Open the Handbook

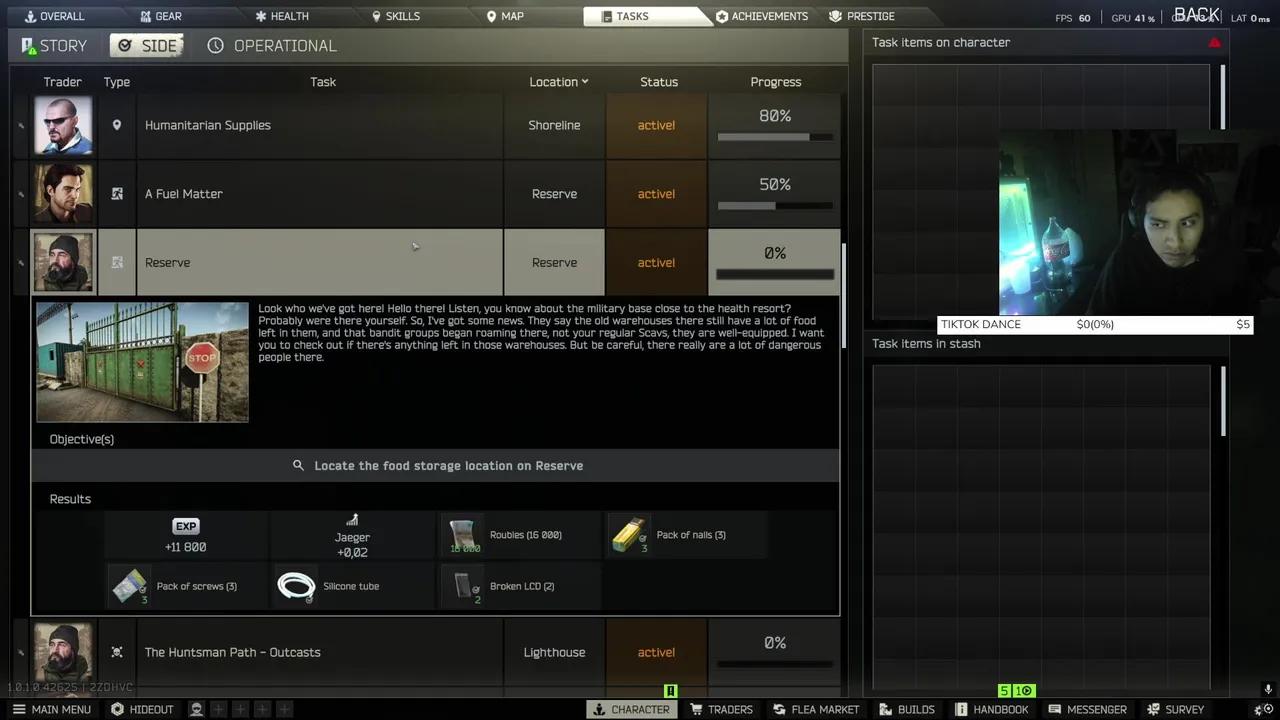point(992,709)
